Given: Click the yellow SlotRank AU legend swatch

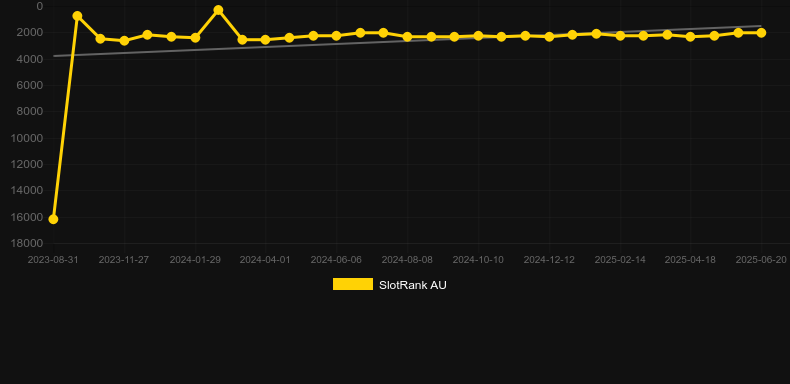Looking at the screenshot, I should coord(353,284).
